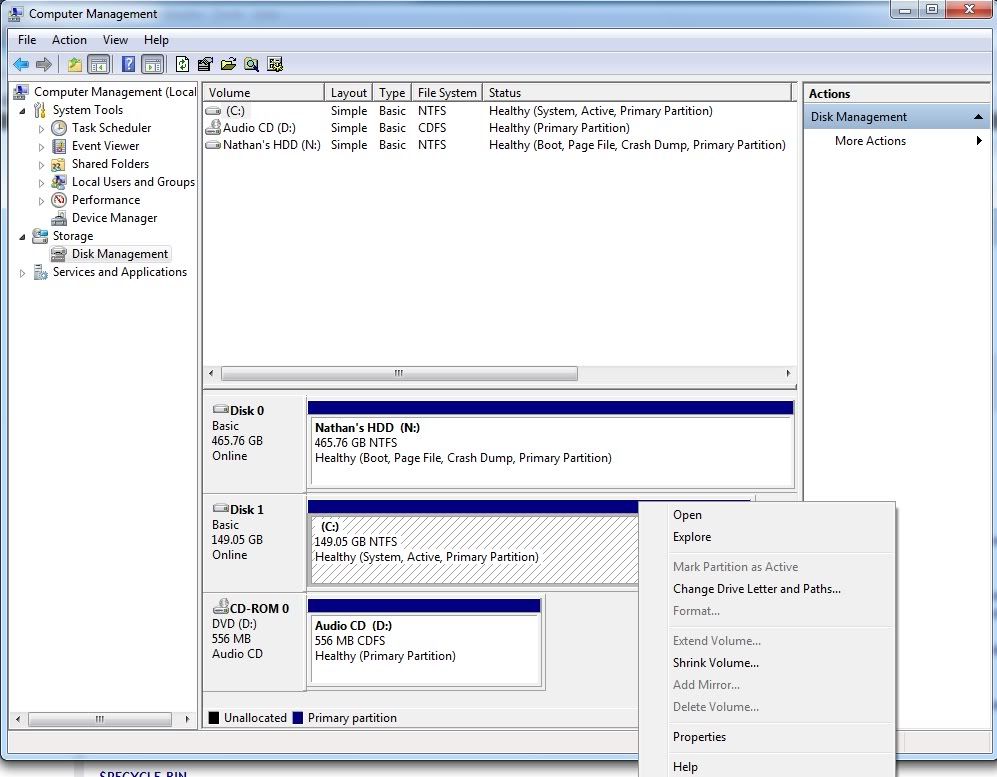This screenshot has height=777, width=997.
Task: Open the View menu
Action: click(x=115, y=39)
